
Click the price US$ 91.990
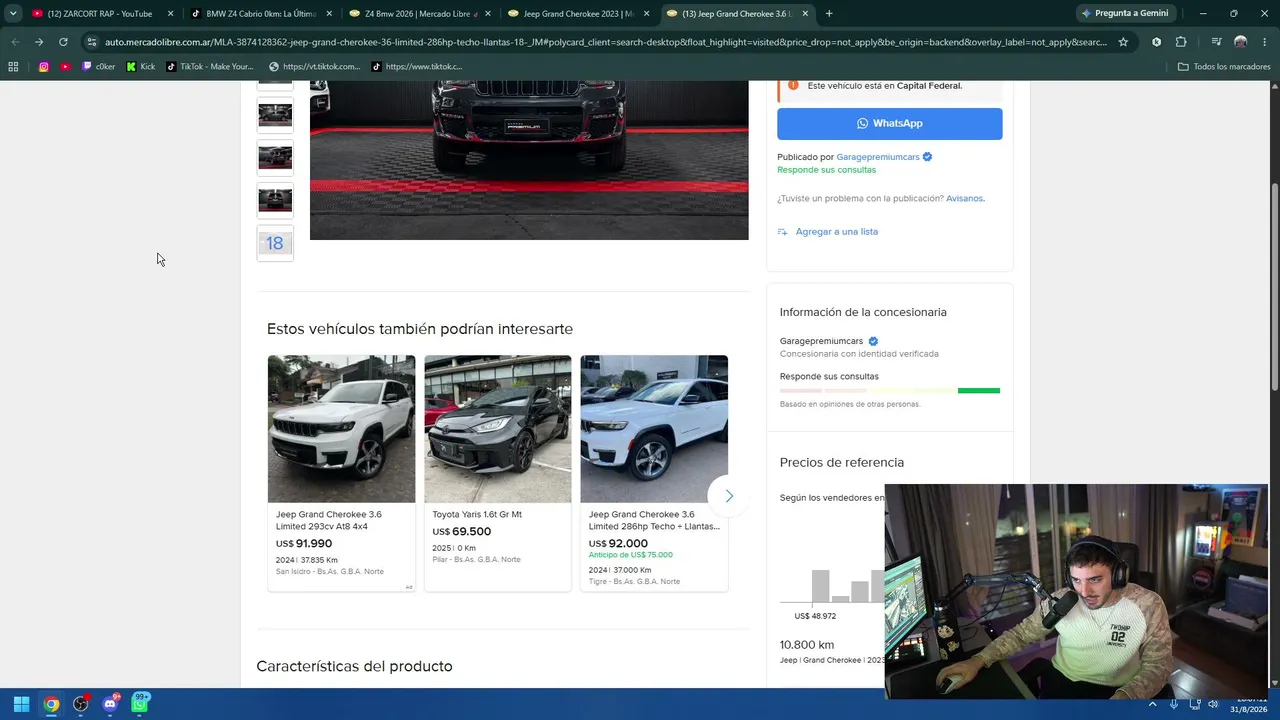pos(304,543)
